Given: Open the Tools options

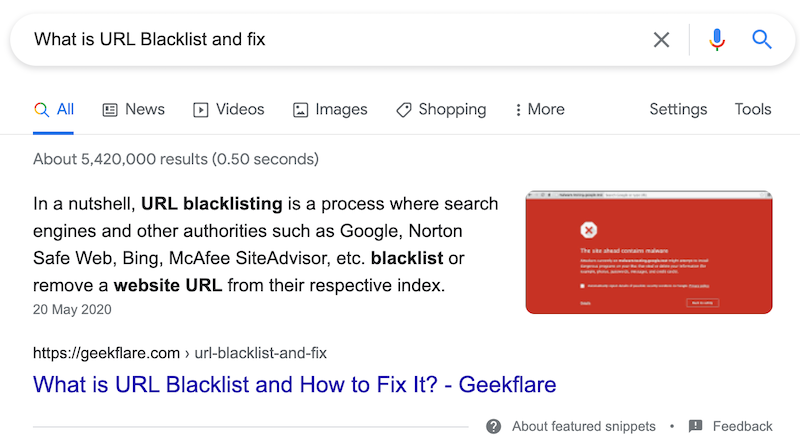Looking at the screenshot, I should pos(753,110).
